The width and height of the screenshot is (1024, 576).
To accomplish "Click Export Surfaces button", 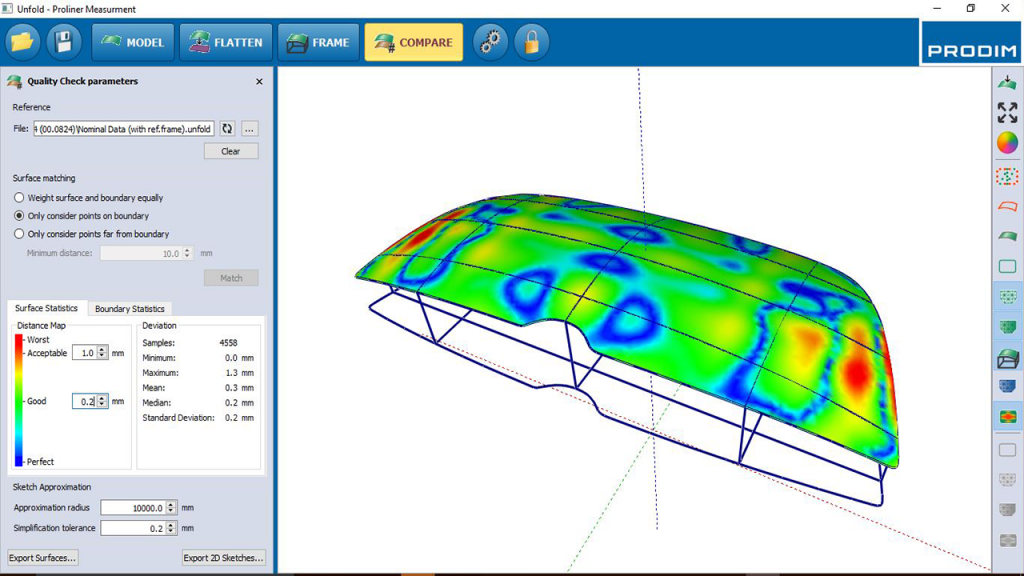I will coord(42,558).
